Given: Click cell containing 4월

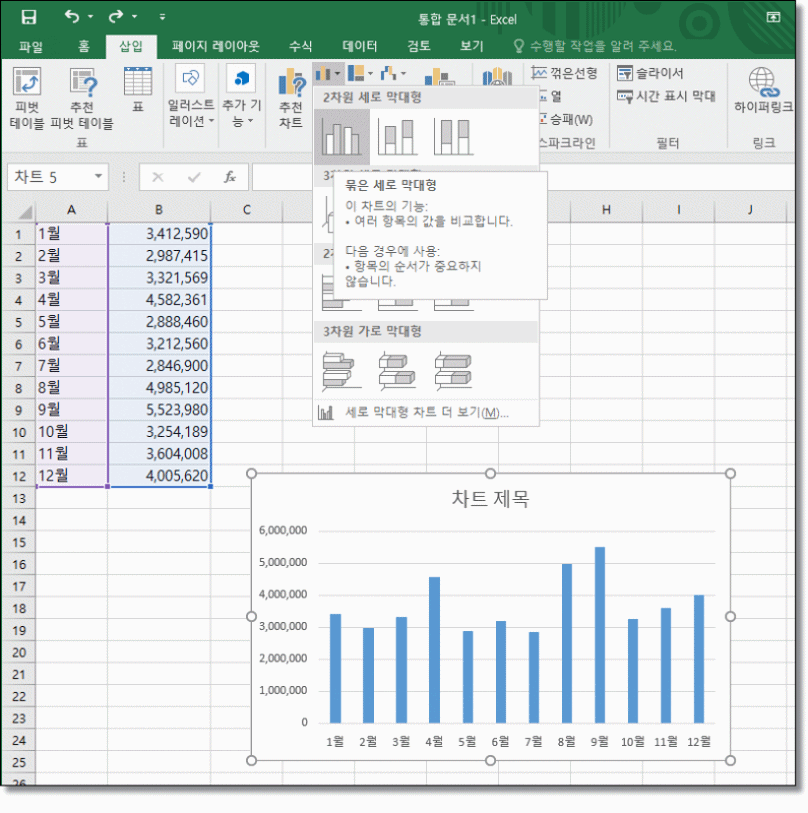Looking at the screenshot, I should [72, 300].
